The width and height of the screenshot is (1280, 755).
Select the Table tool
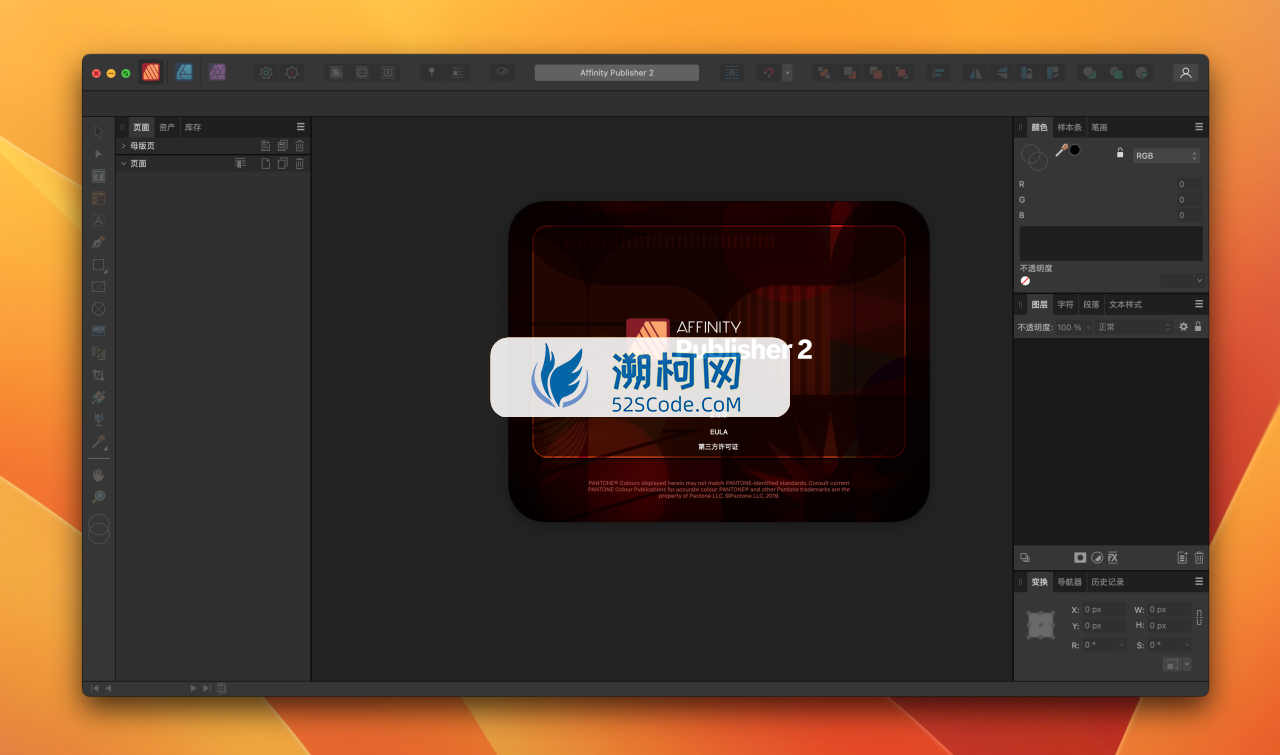[98, 198]
